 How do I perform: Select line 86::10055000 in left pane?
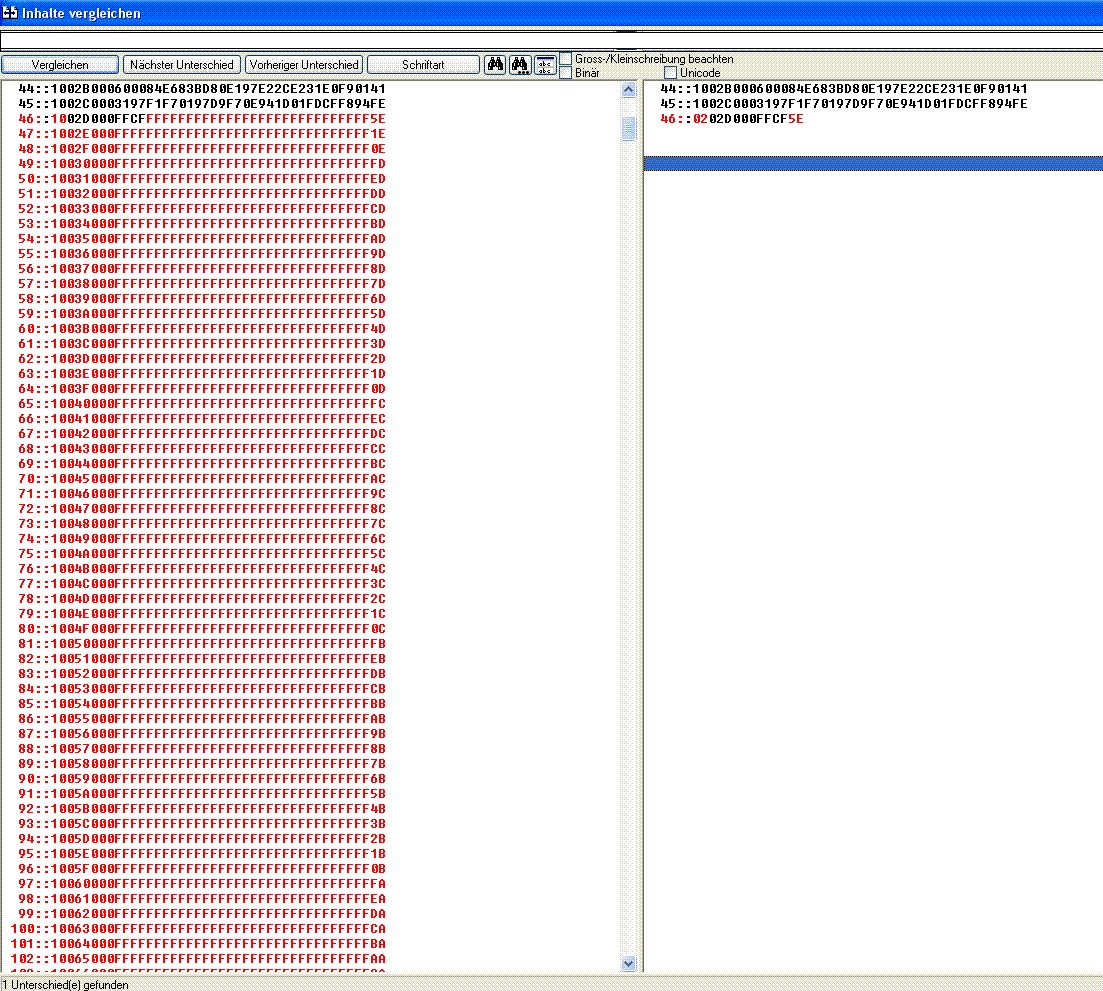coord(202,719)
